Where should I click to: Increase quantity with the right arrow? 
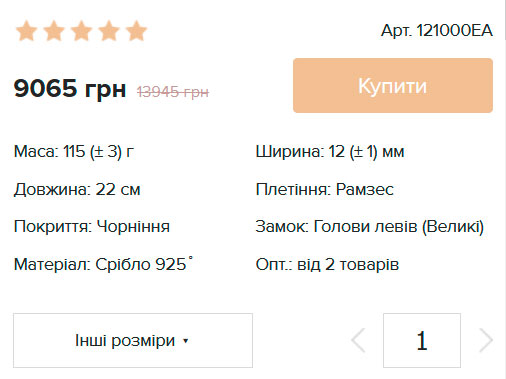486,340
